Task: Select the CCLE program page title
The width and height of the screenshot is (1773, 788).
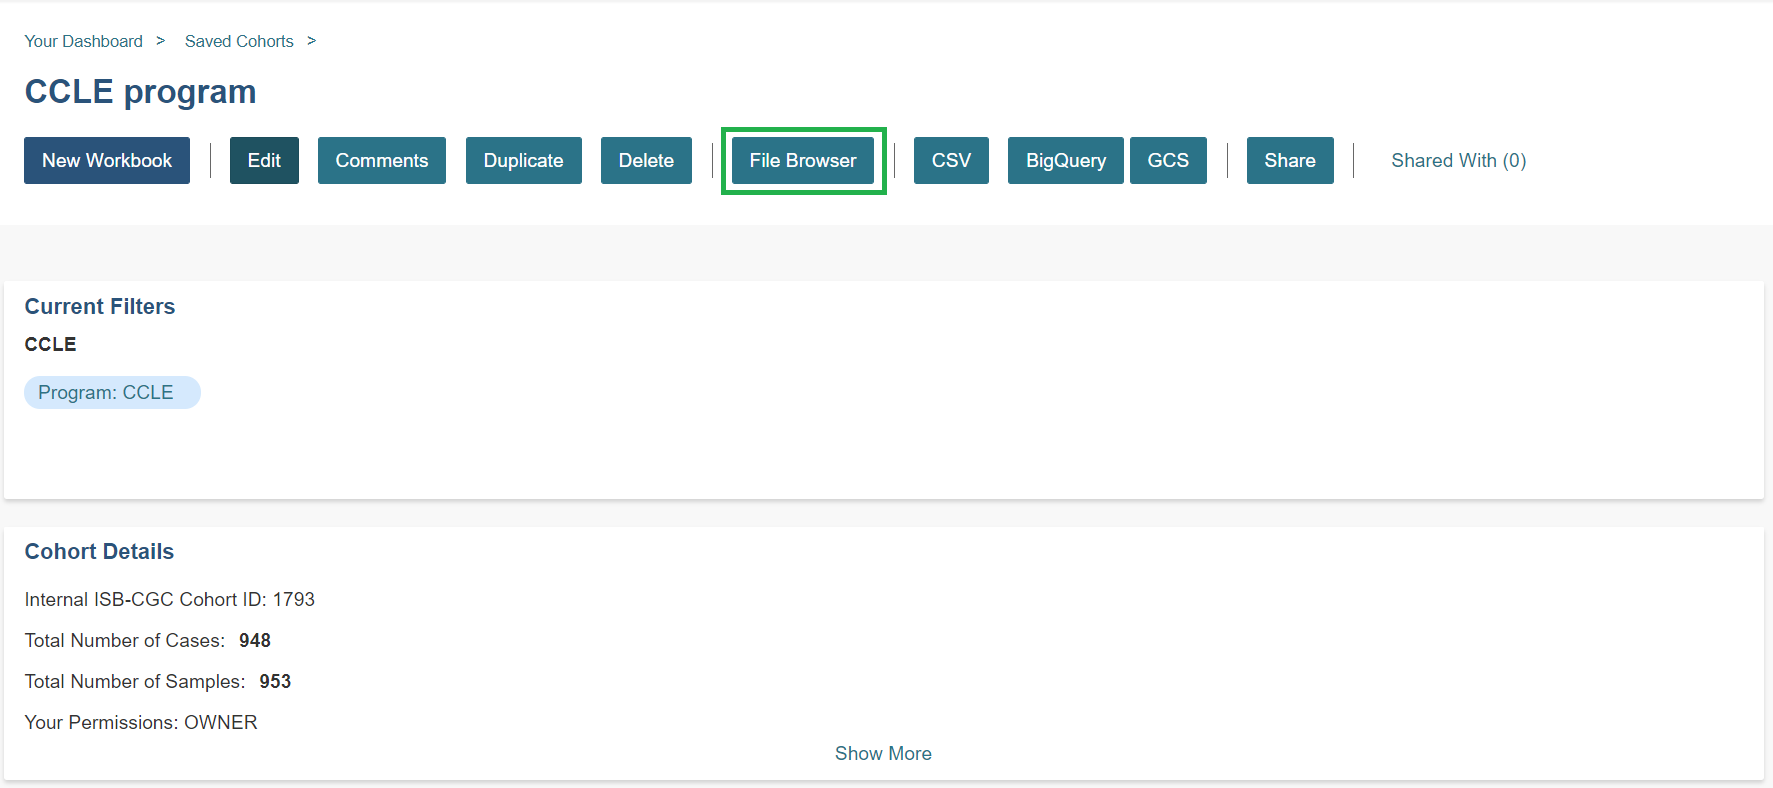Action: [x=140, y=91]
